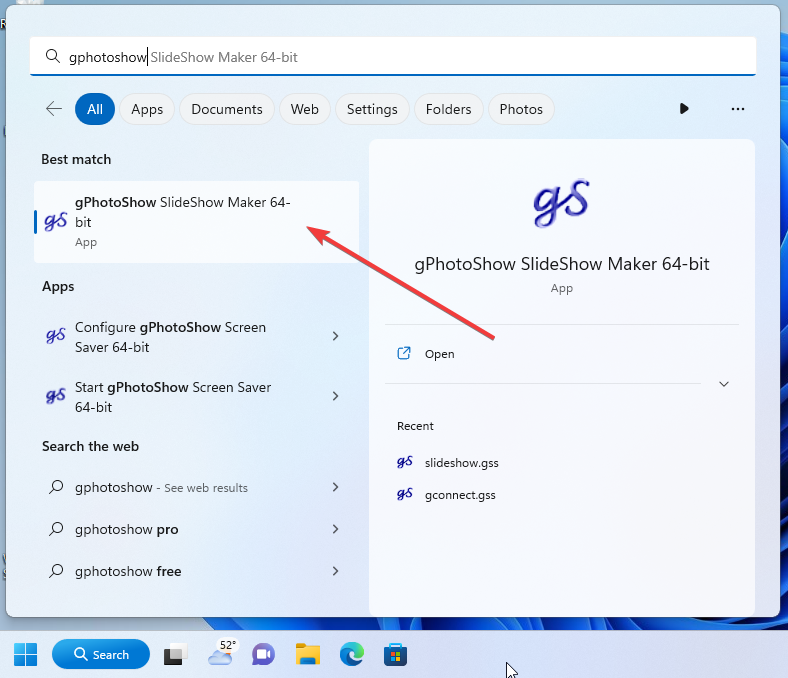The width and height of the screenshot is (788, 678).
Task: Switch to the Apps filter tab
Action: [x=147, y=109]
